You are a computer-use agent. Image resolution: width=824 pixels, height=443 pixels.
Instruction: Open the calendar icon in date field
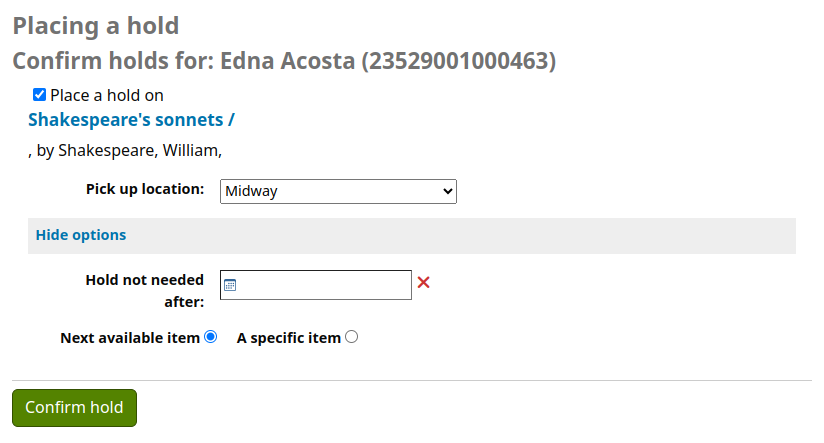coord(230,285)
